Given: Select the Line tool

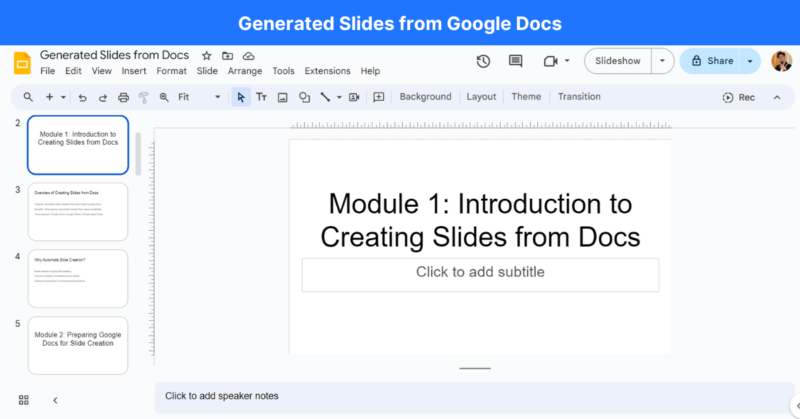Looking at the screenshot, I should click(x=325, y=97).
